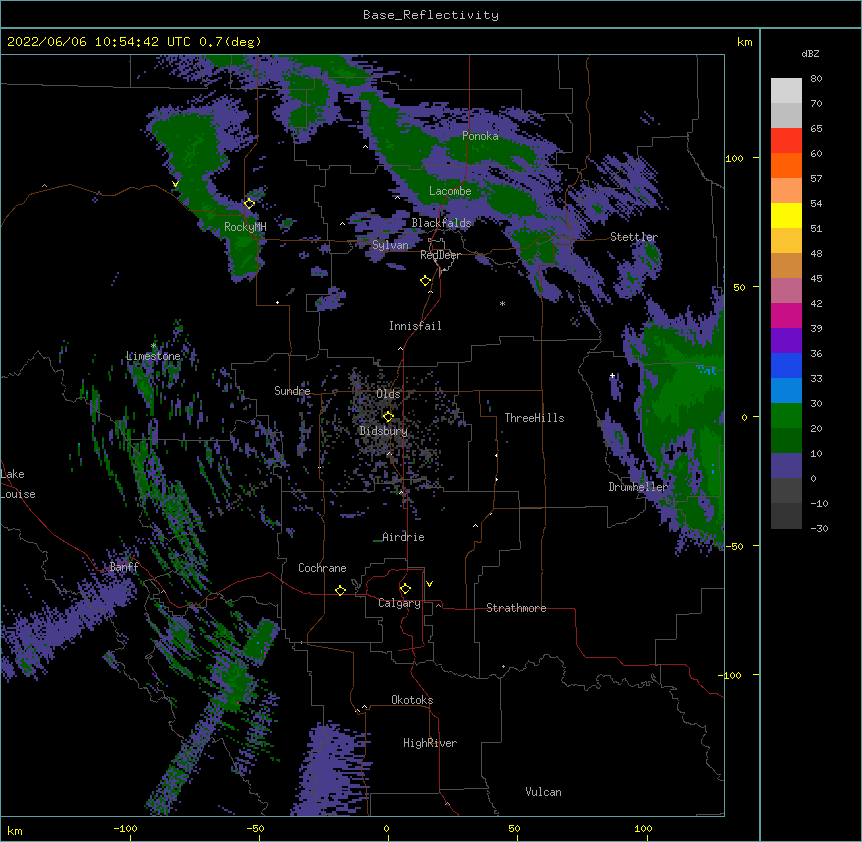Image resolution: width=862 pixels, height=842 pixels.
Task: Select the red 65 dBZ color swatch
Action: tap(786, 140)
